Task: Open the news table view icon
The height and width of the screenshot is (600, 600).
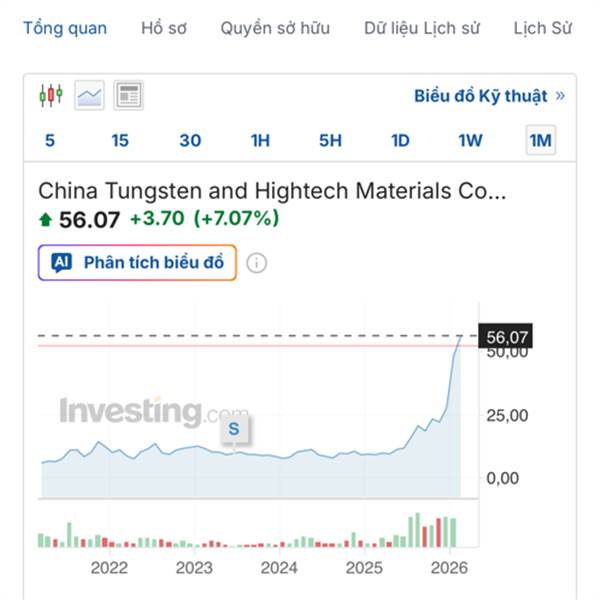Action: click(x=128, y=96)
